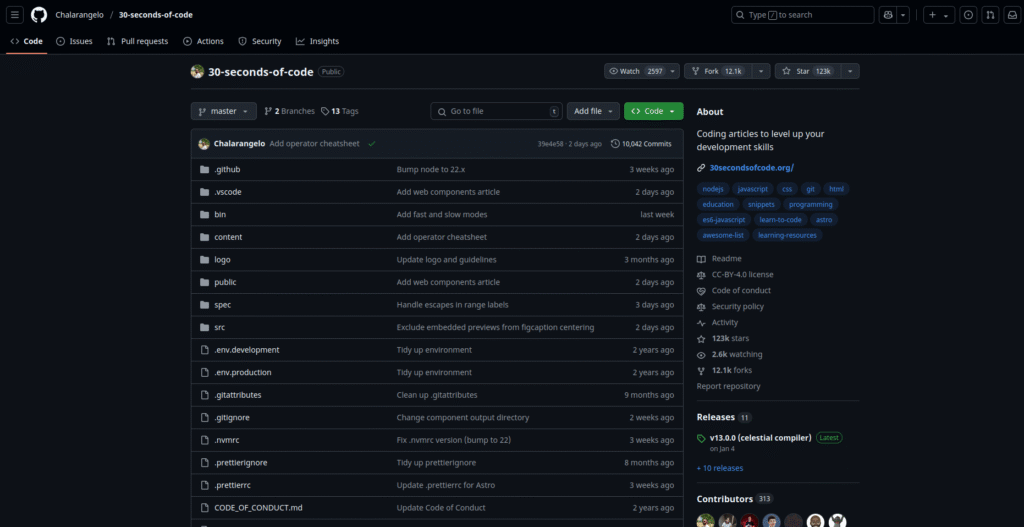Click the tag icon next to 13 Tags
The height and width of the screenshot is (527, 1024).
325,111
